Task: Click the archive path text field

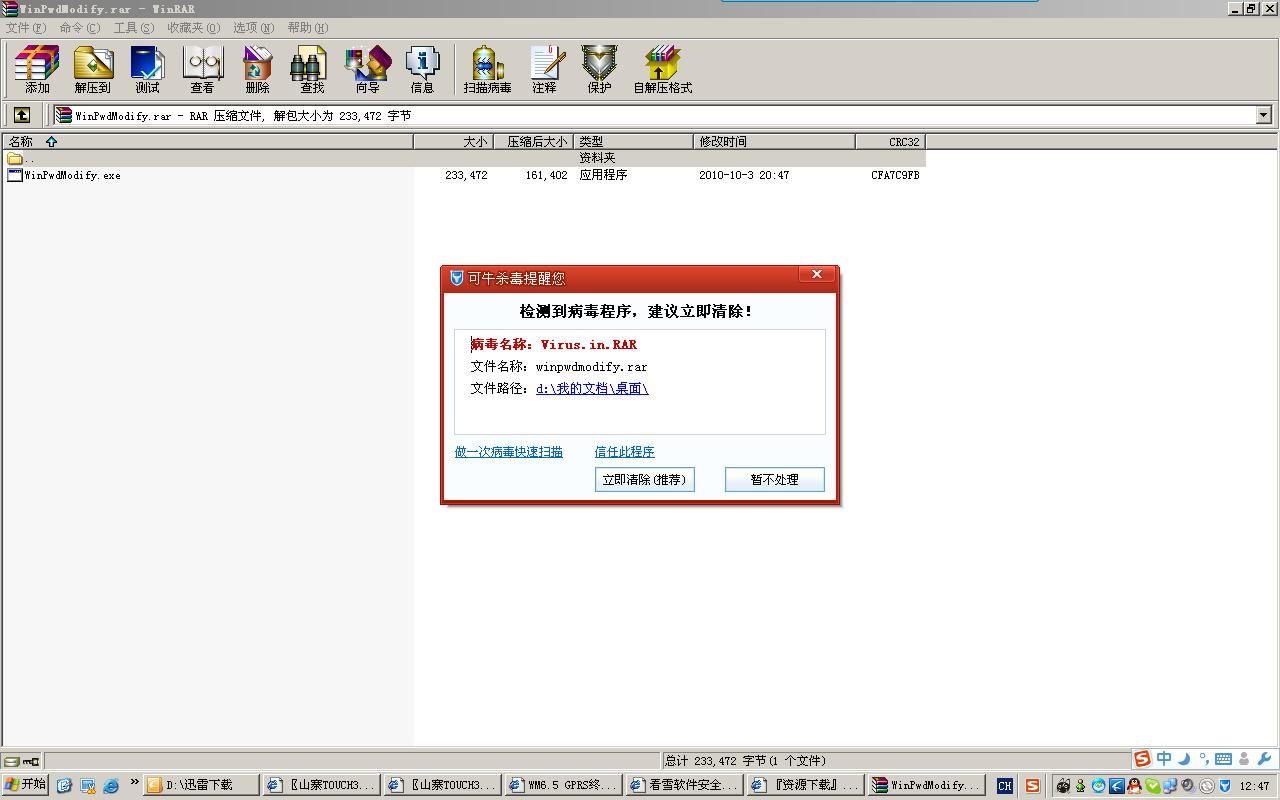Action: [x=654, y=115]
